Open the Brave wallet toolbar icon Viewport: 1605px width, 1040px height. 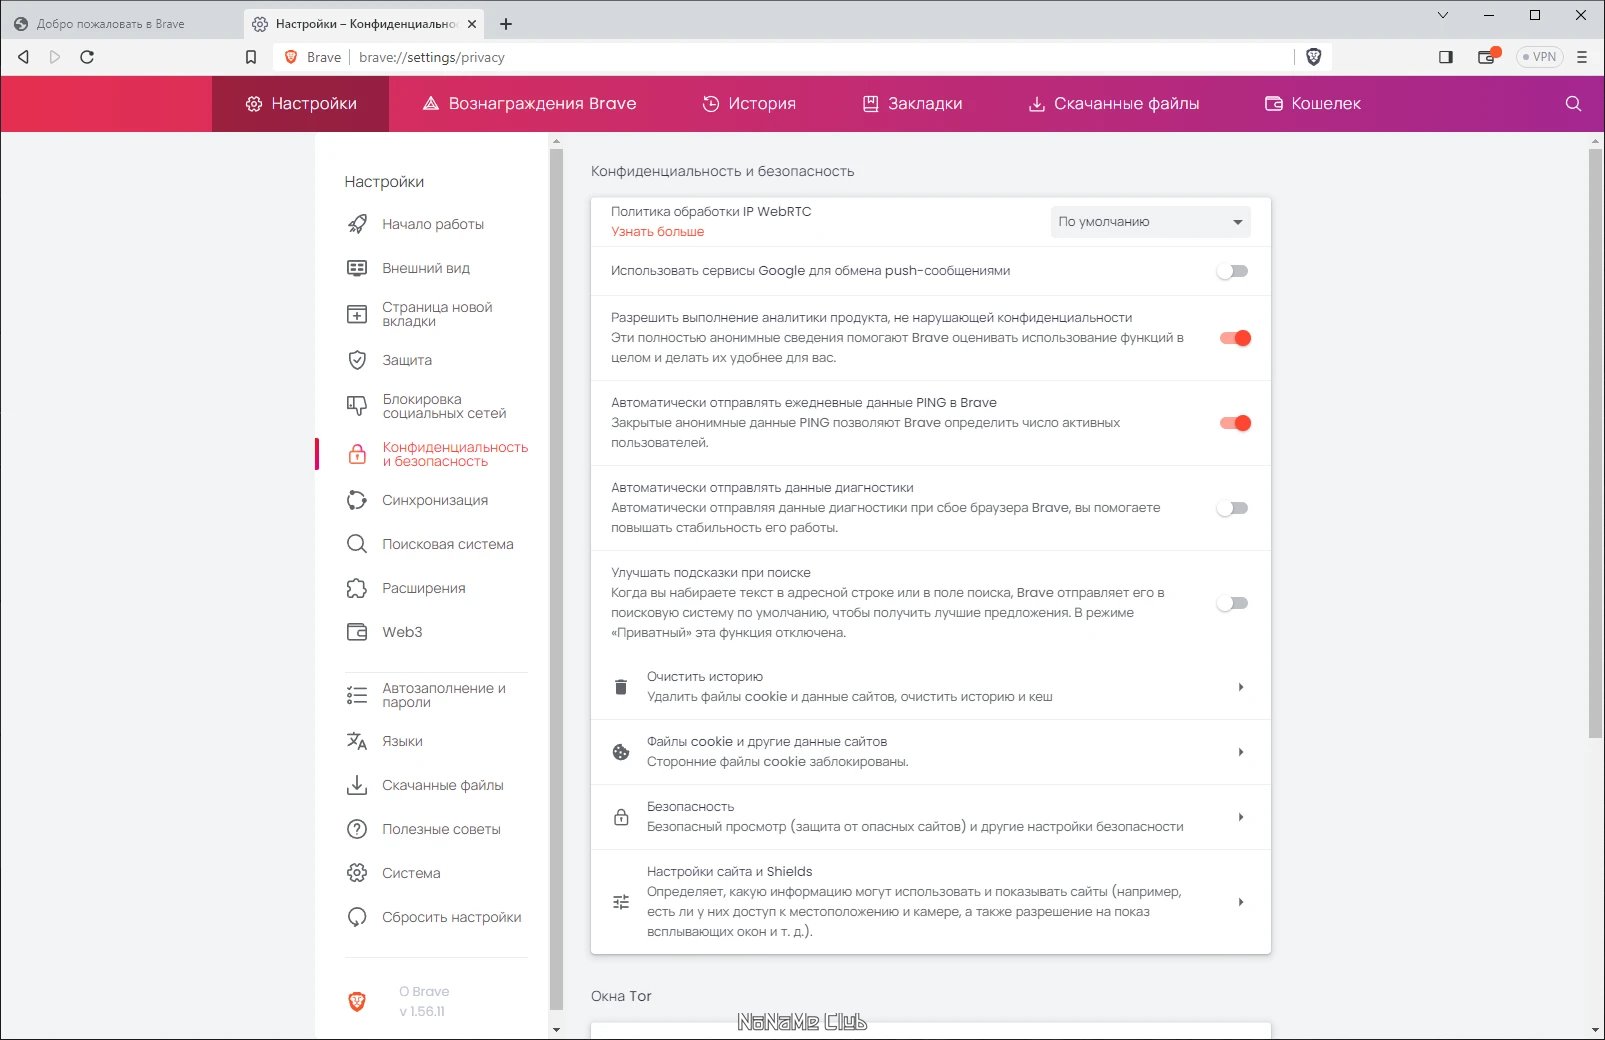[1489, 56]
